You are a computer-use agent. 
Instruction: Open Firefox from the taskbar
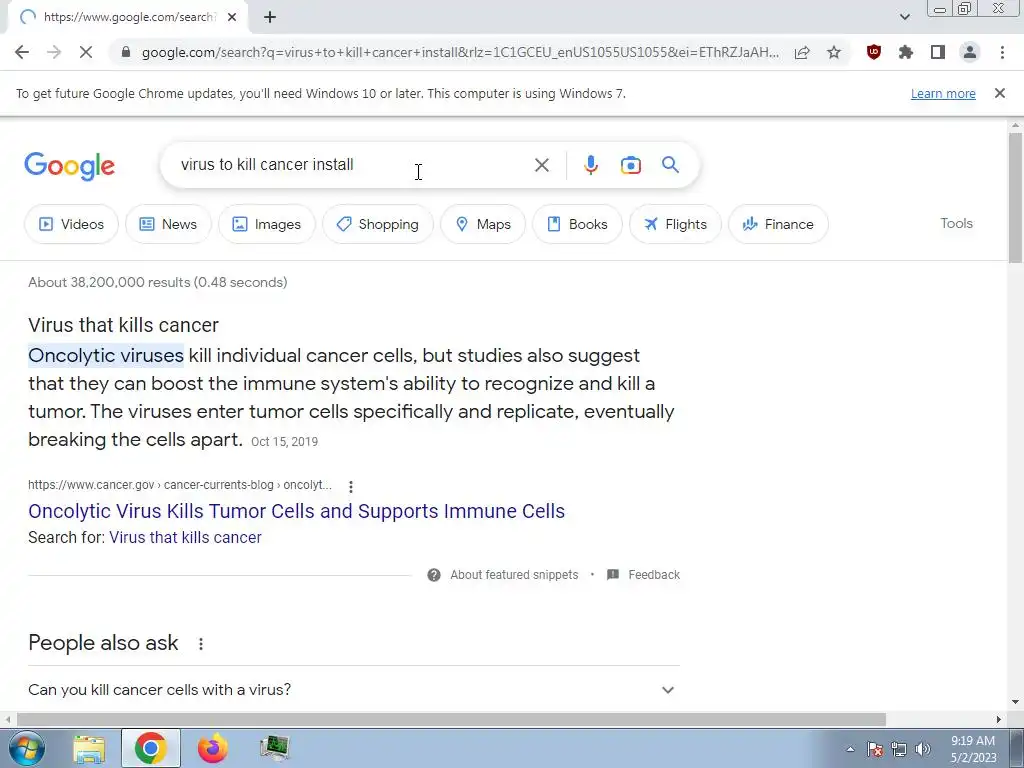(213, 748)
